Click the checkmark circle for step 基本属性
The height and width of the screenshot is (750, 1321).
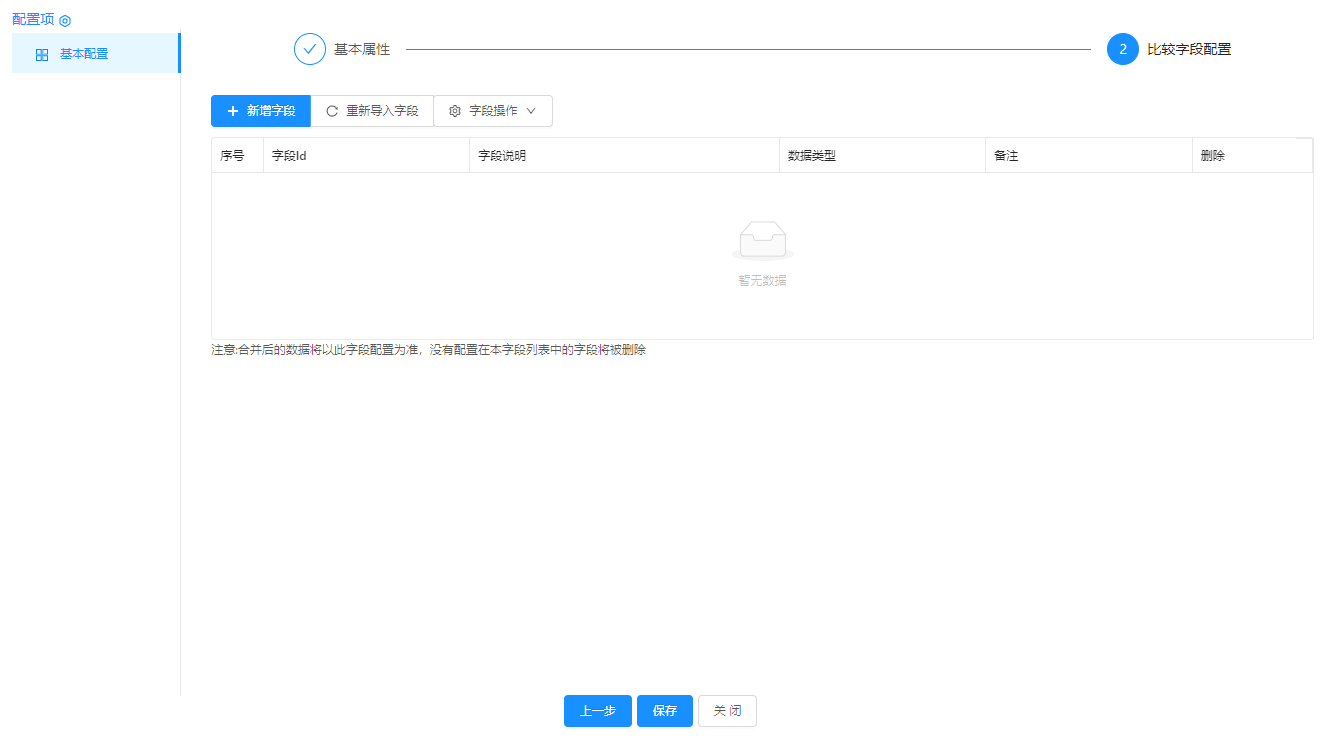(x=310, y=49)
